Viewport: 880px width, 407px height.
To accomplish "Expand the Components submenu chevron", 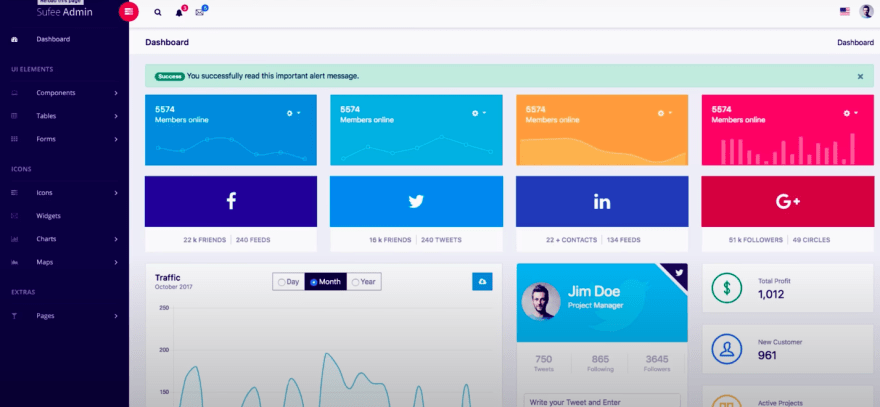I will (x=116, y=93).
